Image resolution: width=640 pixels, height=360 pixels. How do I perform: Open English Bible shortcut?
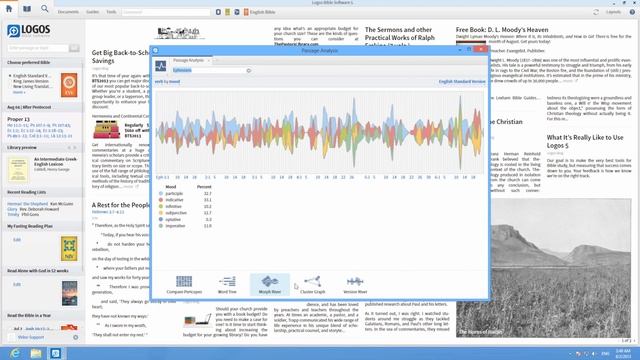(x=260, y=12)
